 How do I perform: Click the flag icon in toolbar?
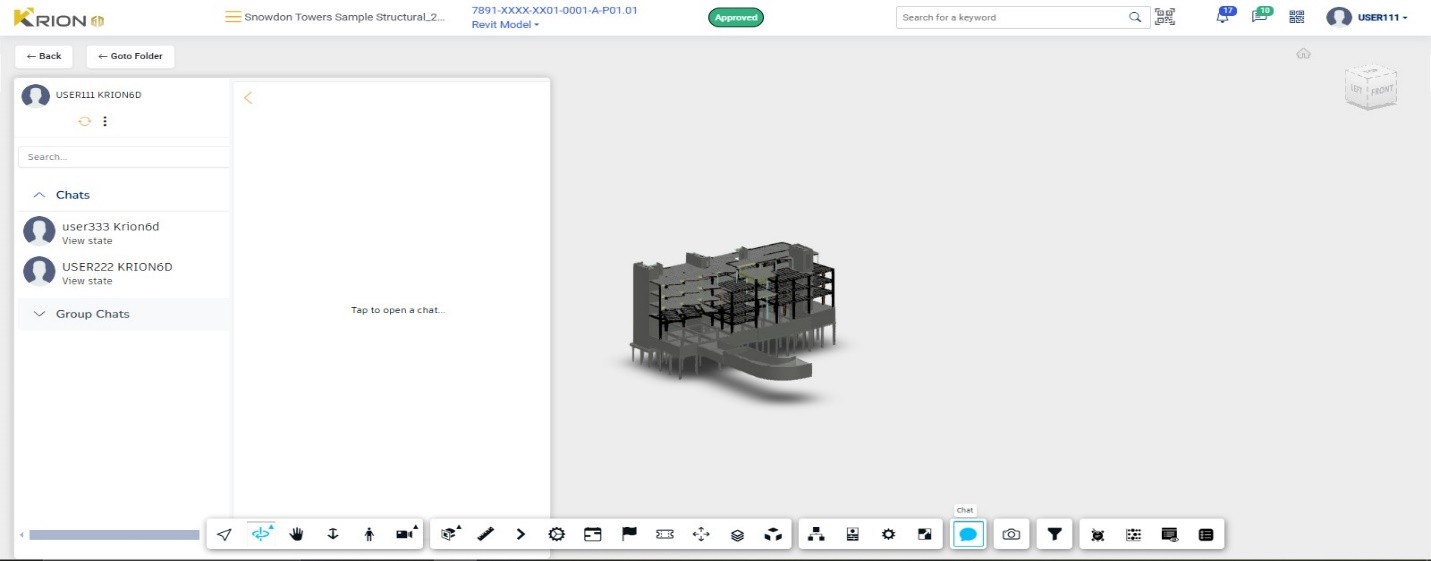tap(629, 535)
